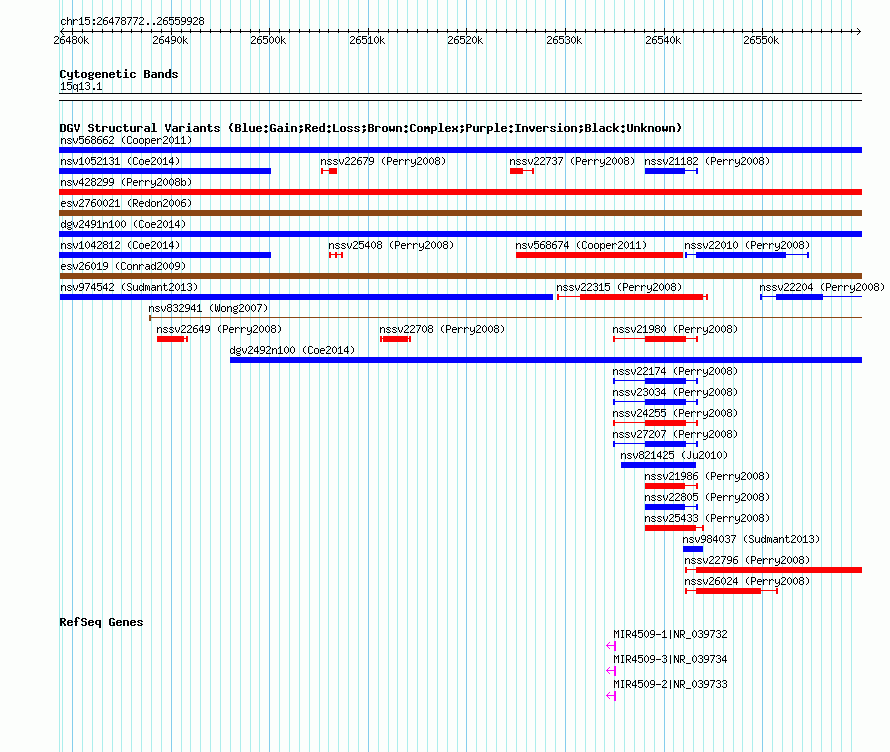The height and width of the screenshot is (752, 890).
Task: Select the red nssv22708 loss bar
Action: (396, 339)
